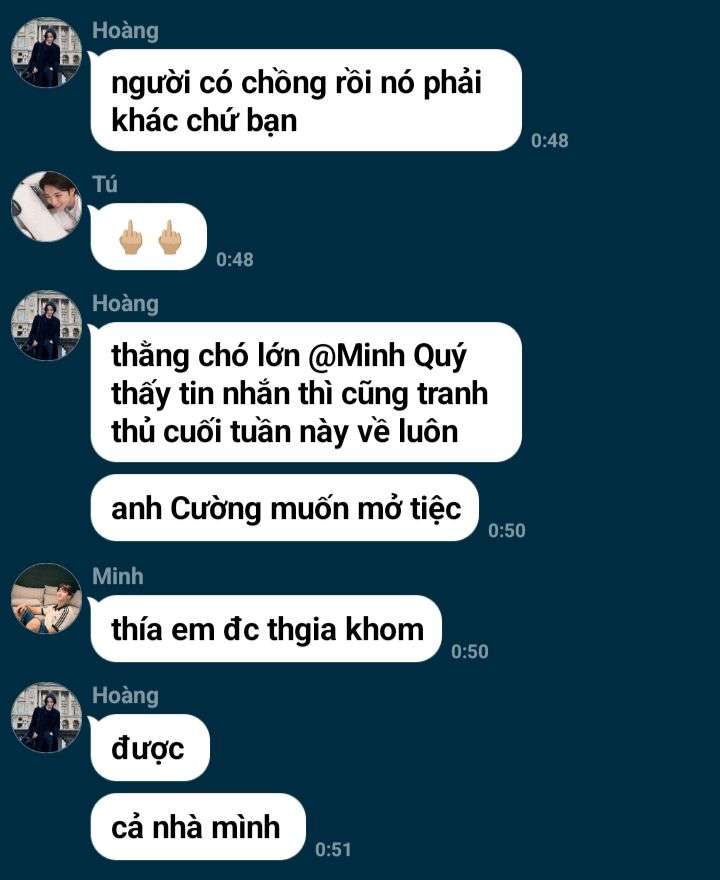Screen dimensions: 720x880
Task: Tap Hoàng's avatar beside the @Minh Quý message
Action: coord(47,326)
